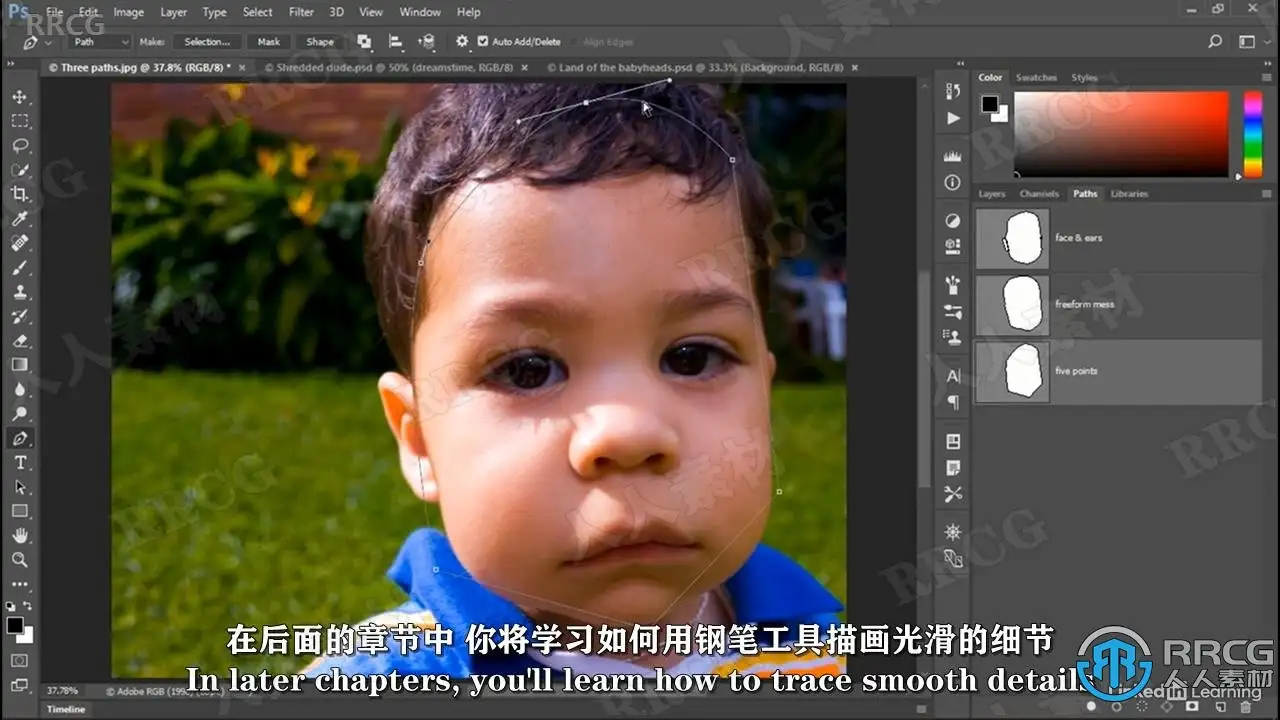Screen dimensions: 1280x720
Task: Open the Actions panel play icon
Action: click(952, 118)
